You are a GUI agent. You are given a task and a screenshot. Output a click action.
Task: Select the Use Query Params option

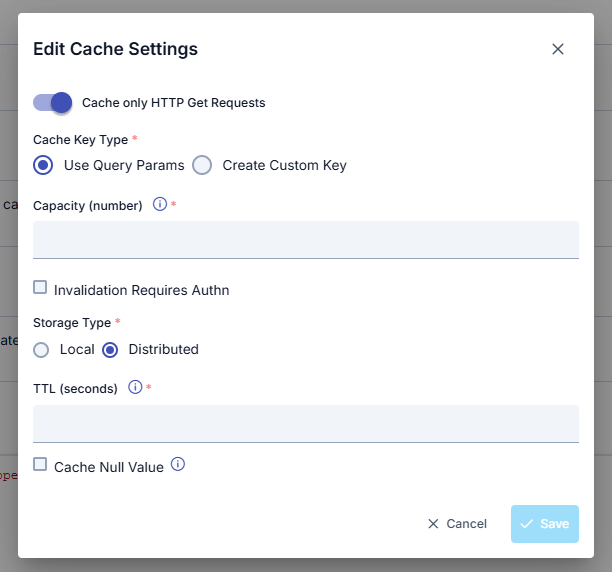(43, 165)
